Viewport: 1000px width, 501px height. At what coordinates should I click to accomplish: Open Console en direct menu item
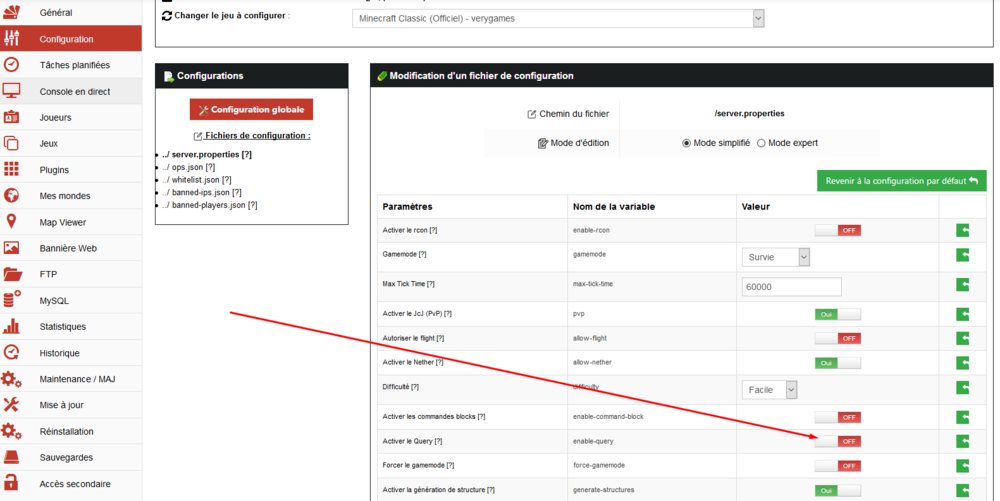click(74, 91)
